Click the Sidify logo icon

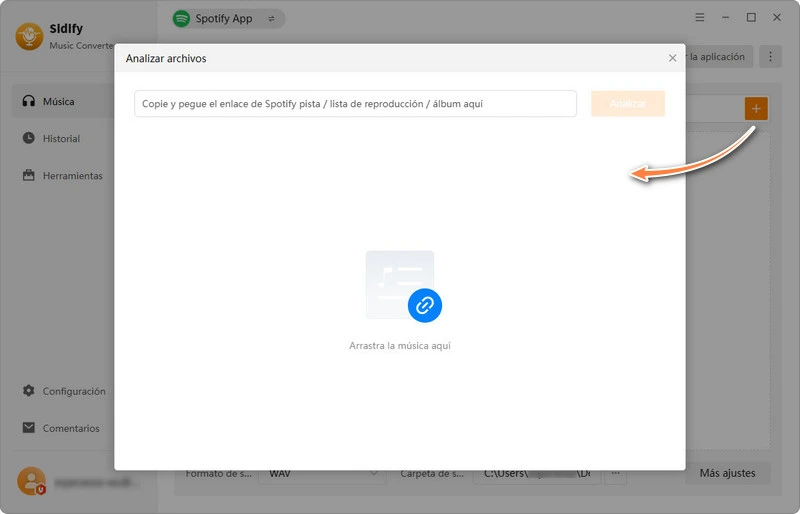29,36
